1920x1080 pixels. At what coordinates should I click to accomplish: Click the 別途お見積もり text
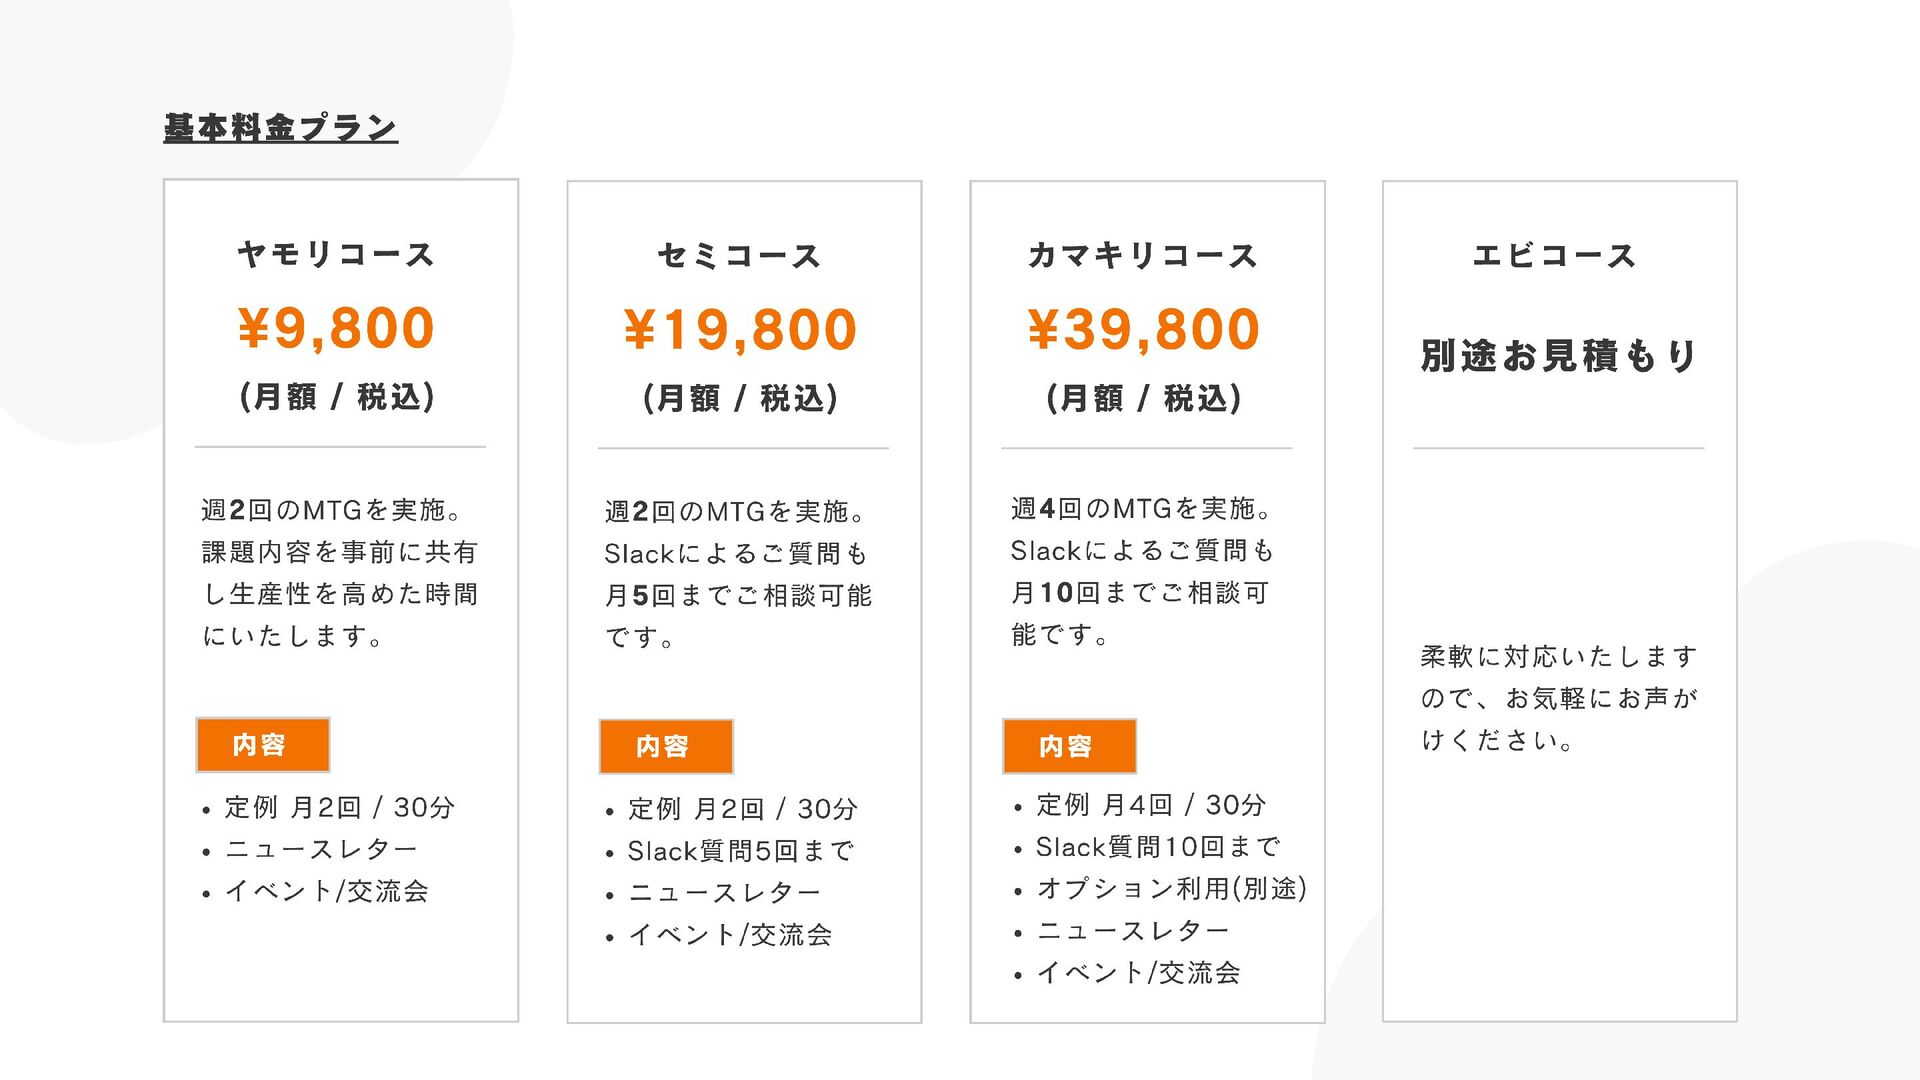click(x=1559, y=355)
